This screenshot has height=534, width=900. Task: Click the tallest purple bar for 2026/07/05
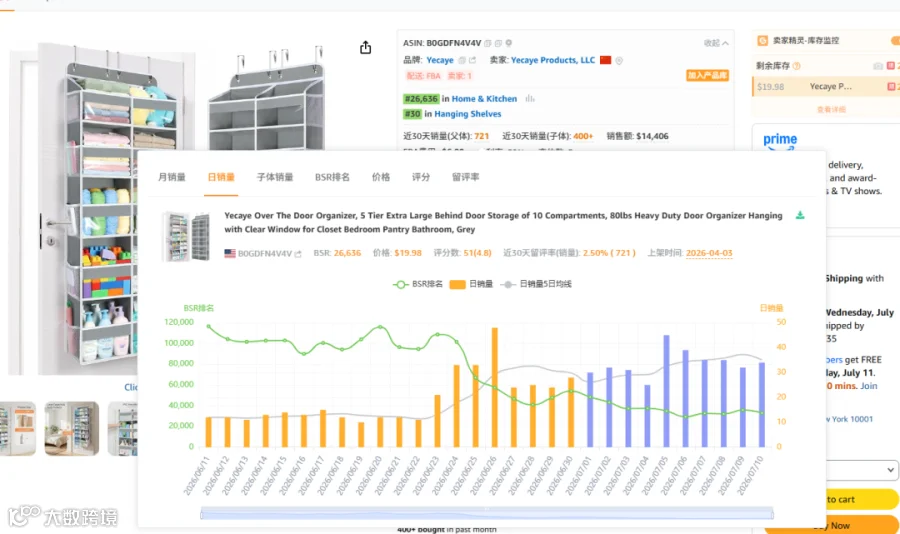tap(666, 391)
